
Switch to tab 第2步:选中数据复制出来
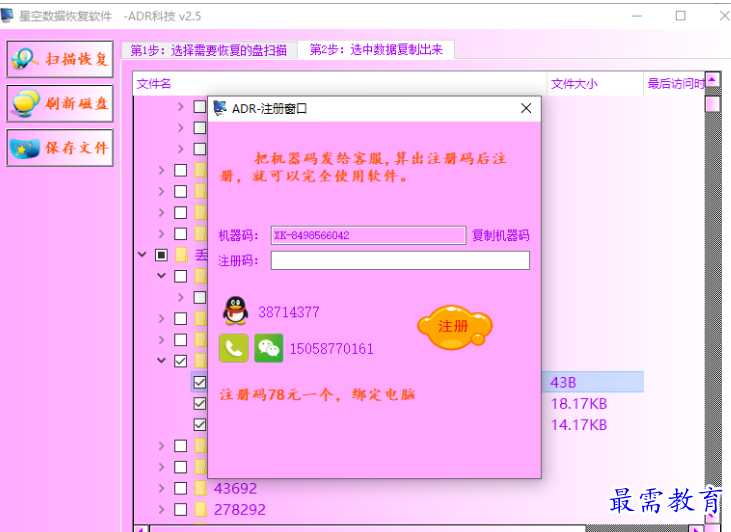coord(376,49)
